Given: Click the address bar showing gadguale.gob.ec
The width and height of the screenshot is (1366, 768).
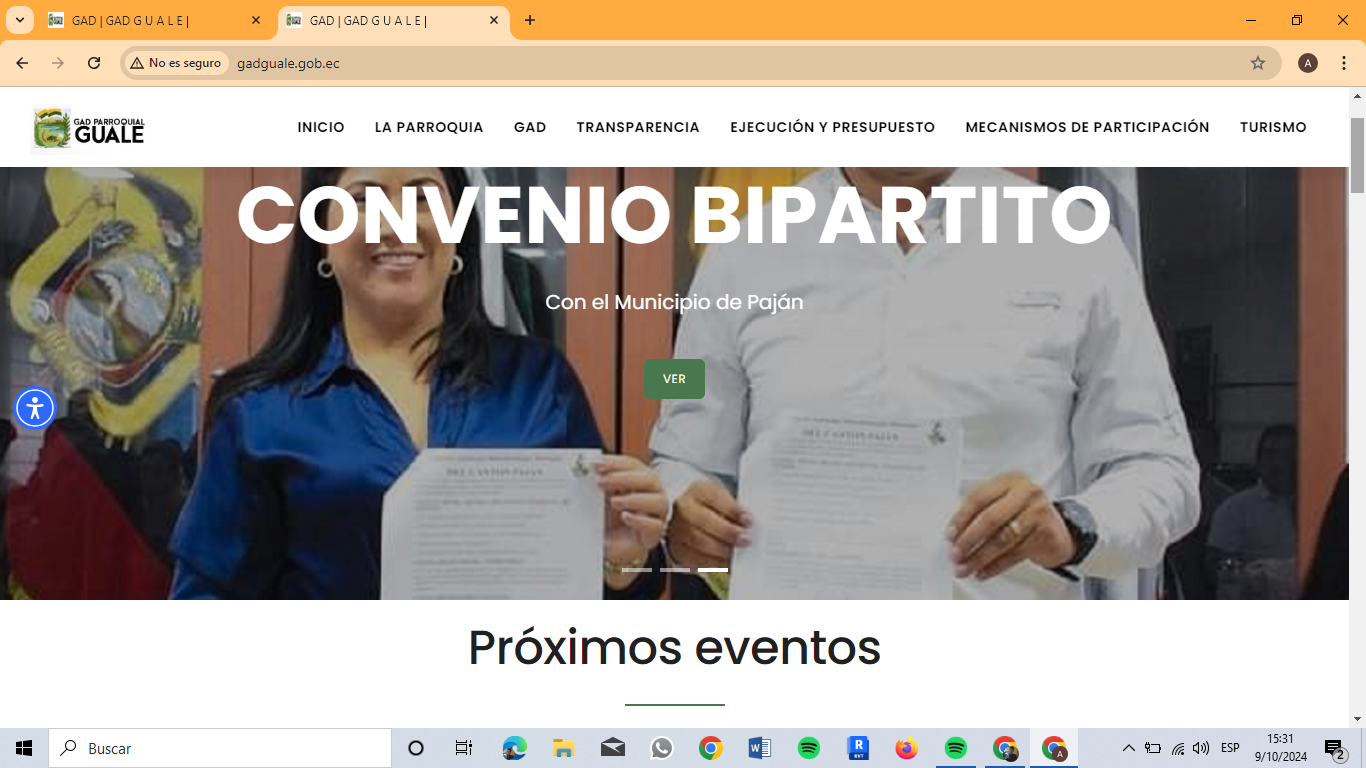Looking at the screenshot, I should pyautogui.click(x=700, y=63).
